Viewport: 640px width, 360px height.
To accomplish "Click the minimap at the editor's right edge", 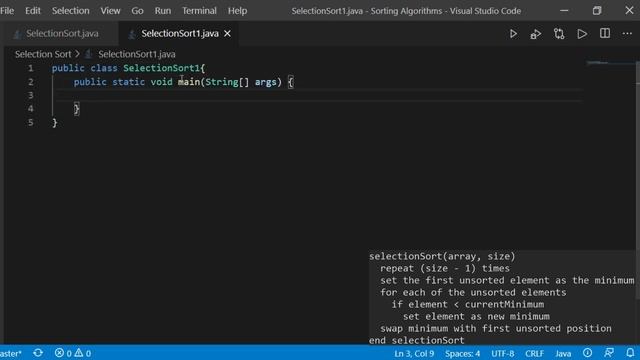I will (x=610, y=63).
